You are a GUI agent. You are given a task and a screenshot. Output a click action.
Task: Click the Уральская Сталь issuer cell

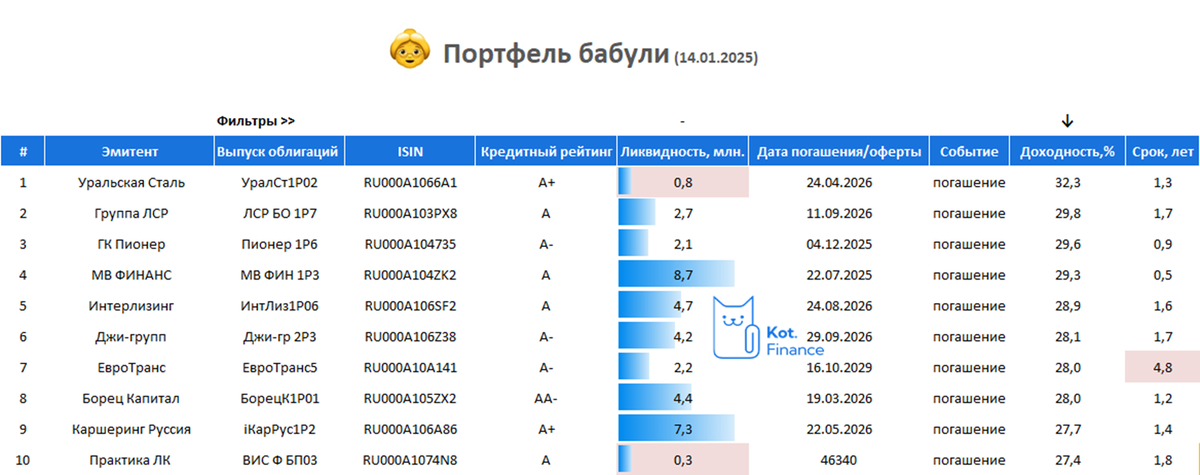pos(130,183)
